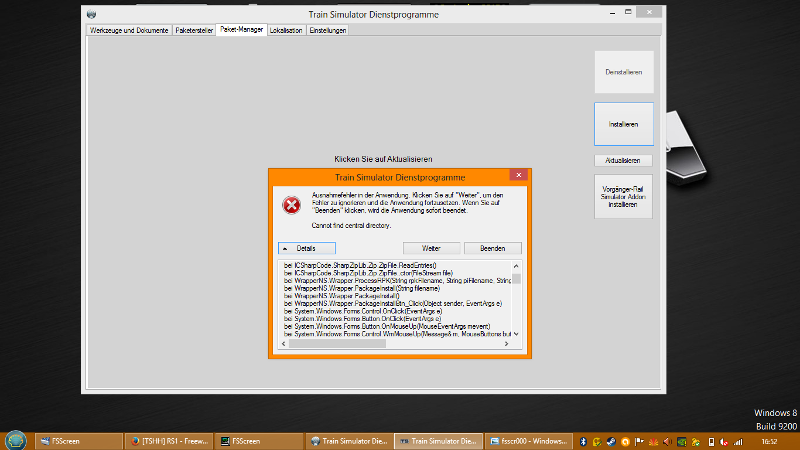Open the Action Center flag icon
Screen dimensions: 800x450
click(x=639, y=442)
